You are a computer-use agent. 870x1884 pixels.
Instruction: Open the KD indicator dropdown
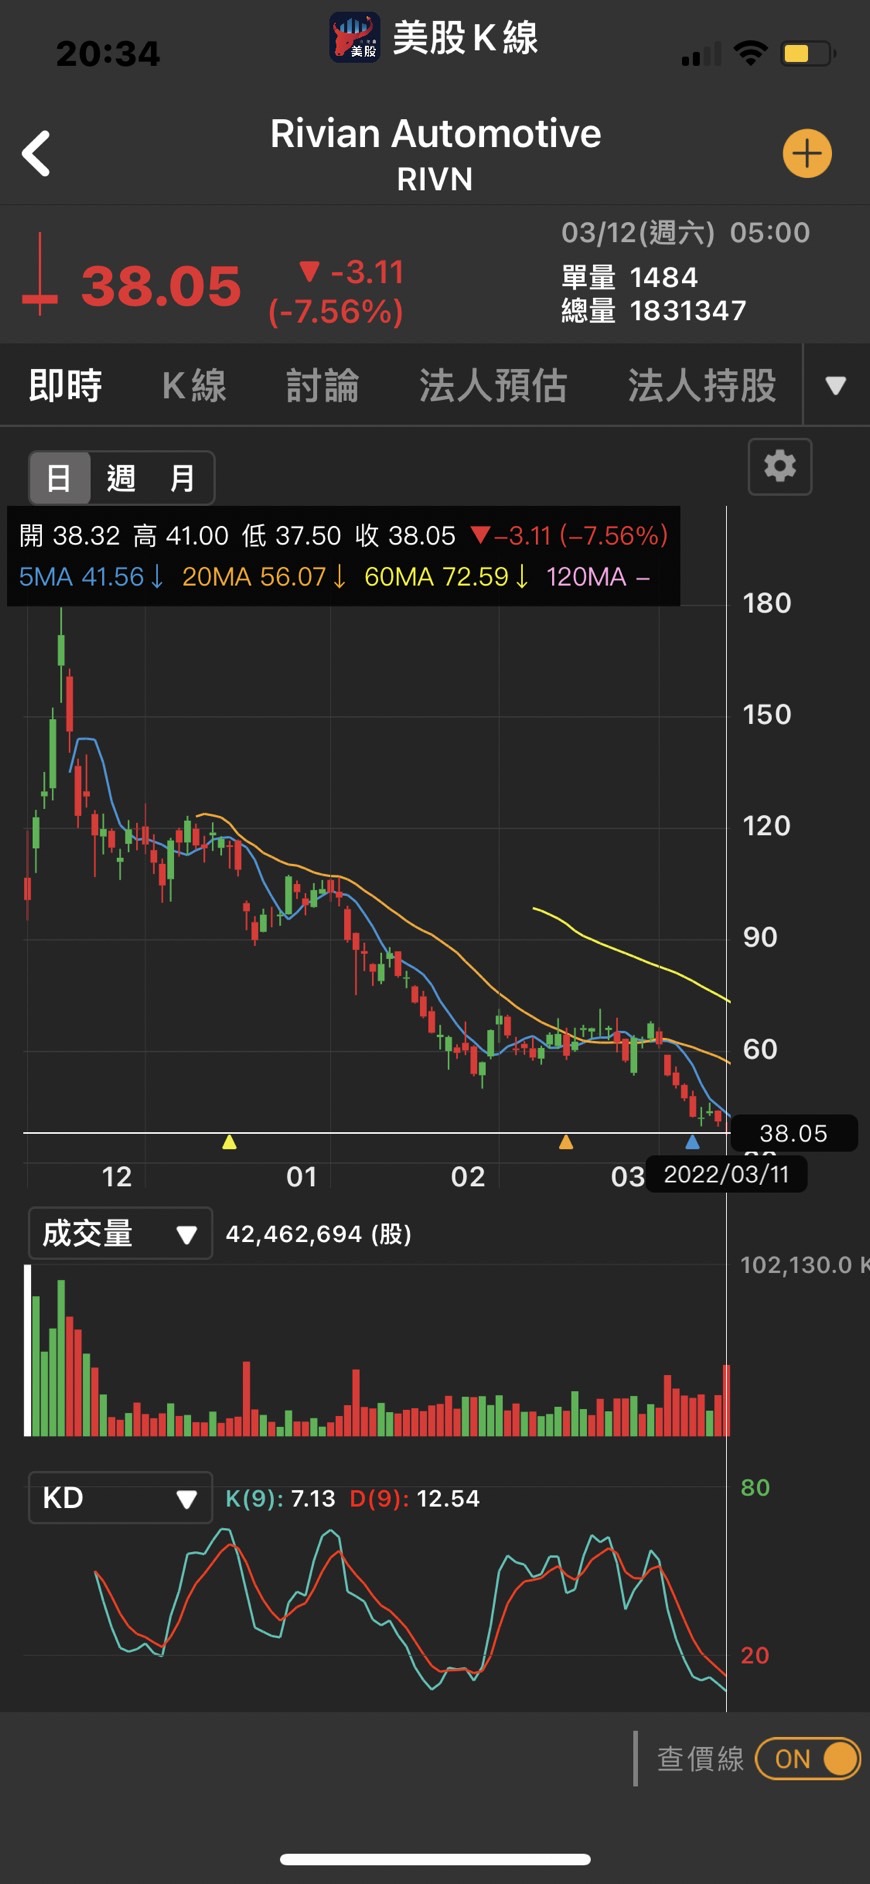coord(120,1498)
